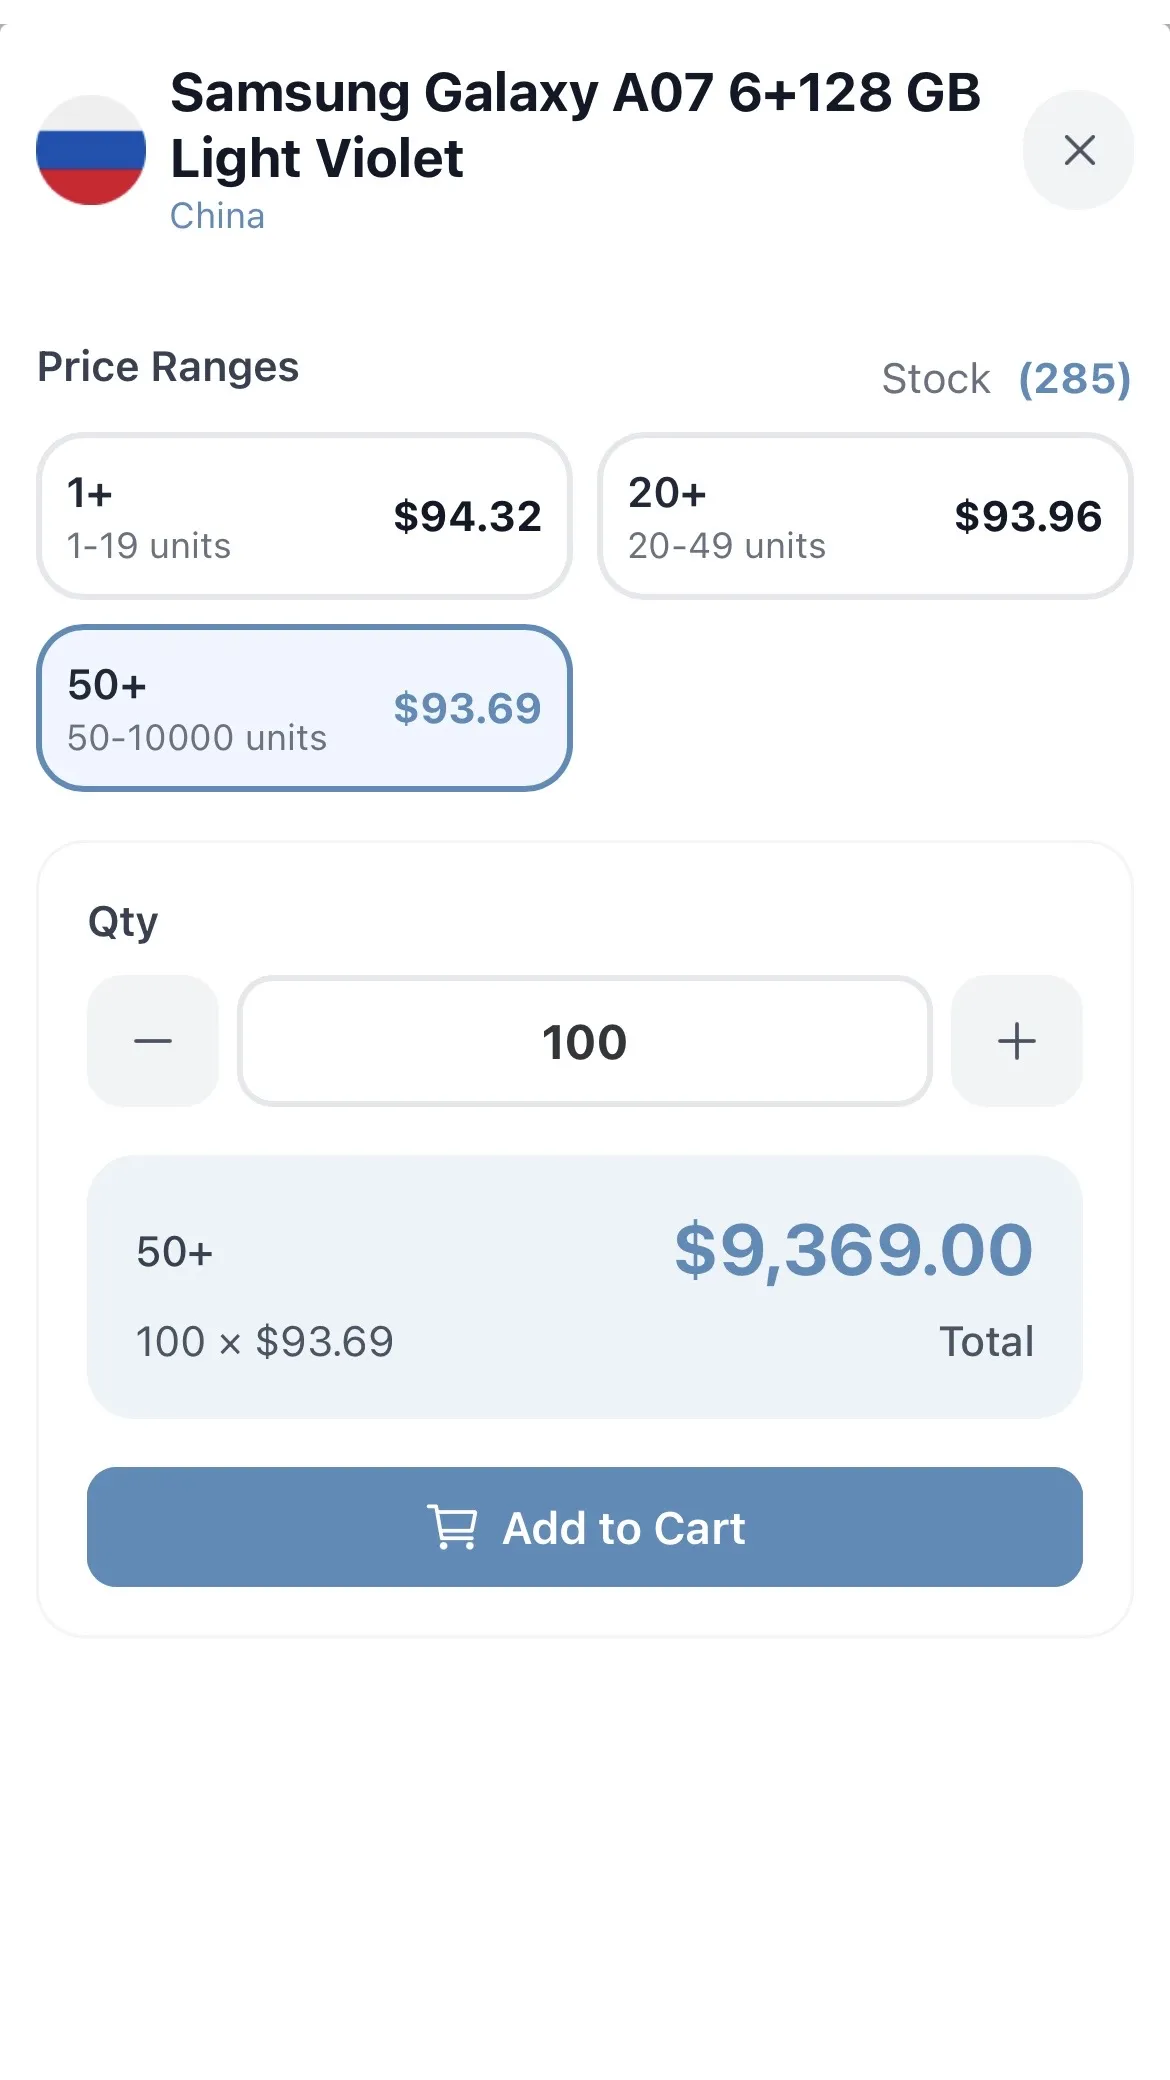Click the Stock (285) counter
1170x2080 pixels.
pos(1004,378)
